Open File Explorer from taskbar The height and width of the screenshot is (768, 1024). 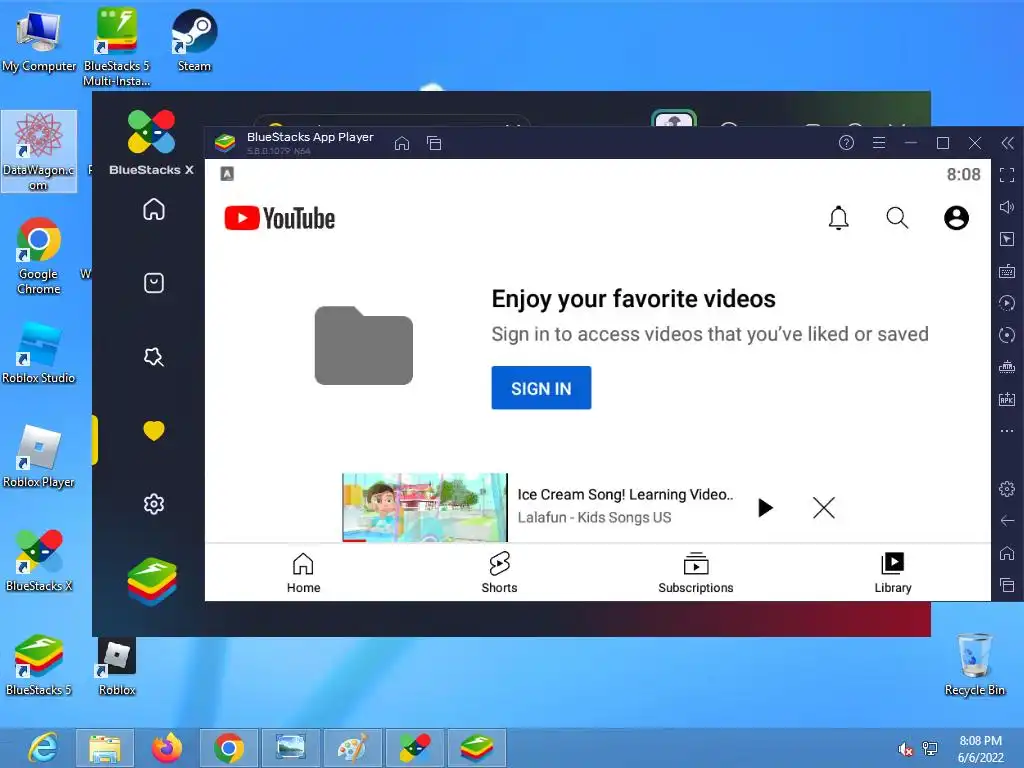105,748
